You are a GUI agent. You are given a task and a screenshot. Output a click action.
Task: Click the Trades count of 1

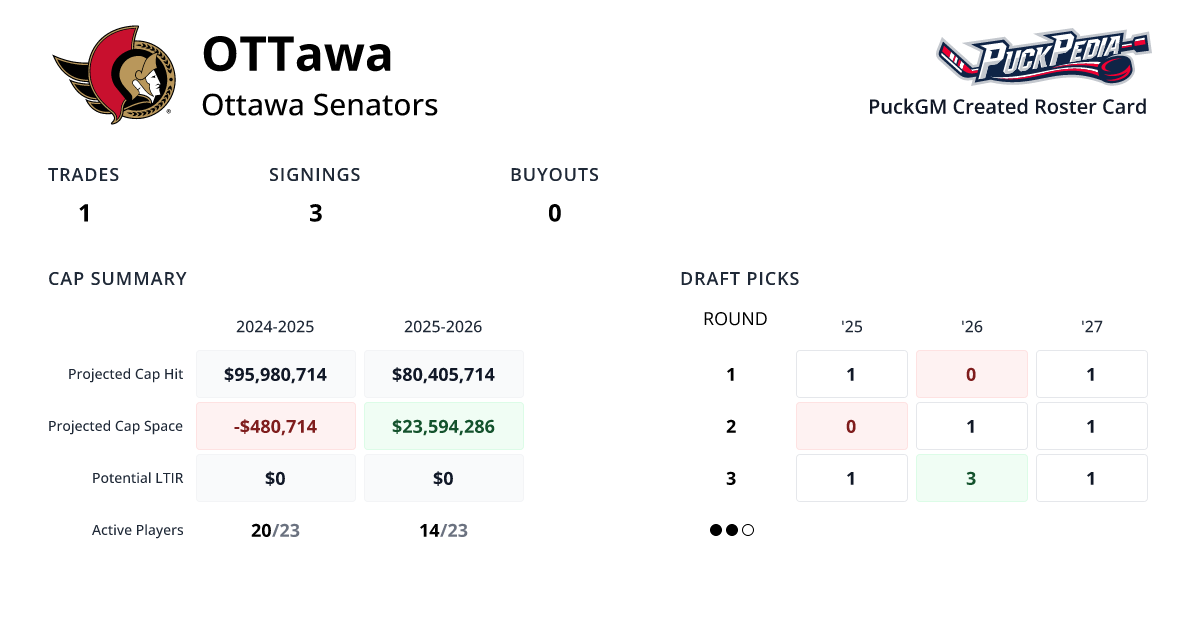click(85, 213)
